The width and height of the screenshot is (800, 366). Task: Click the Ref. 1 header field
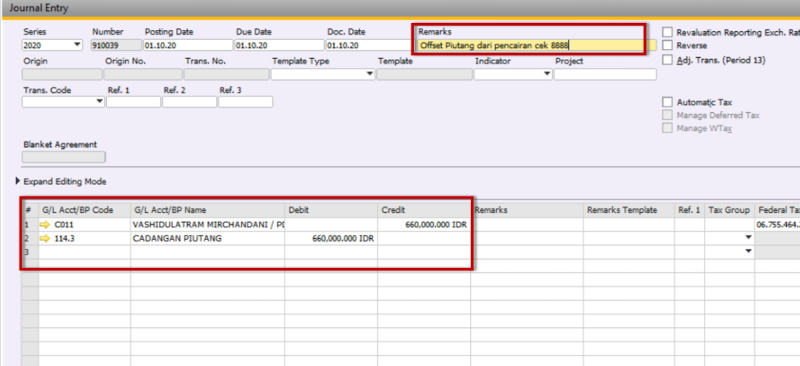(x=133, y=102)
